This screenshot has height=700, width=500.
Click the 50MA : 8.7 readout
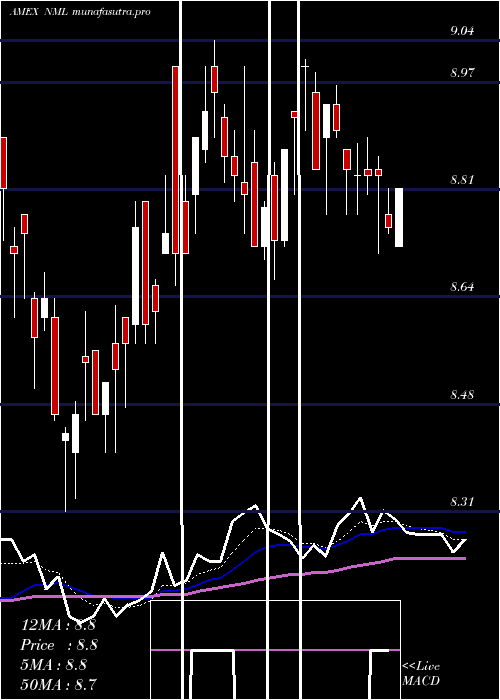(58, 684)
